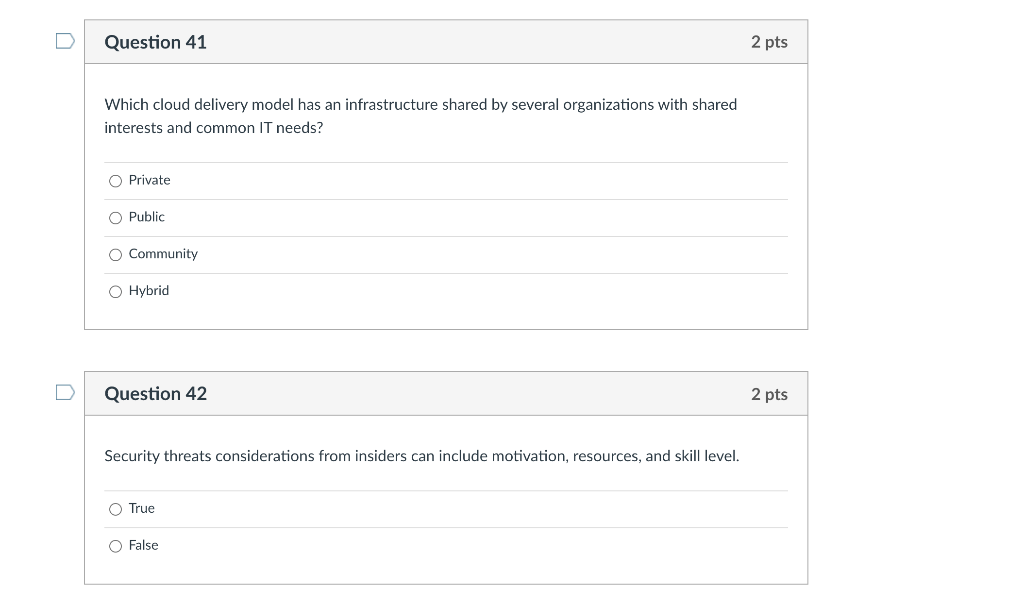This screenshot has height=605, width=1024.
Task: Click the Question 41 question text
Action: [x=420, y=115]
